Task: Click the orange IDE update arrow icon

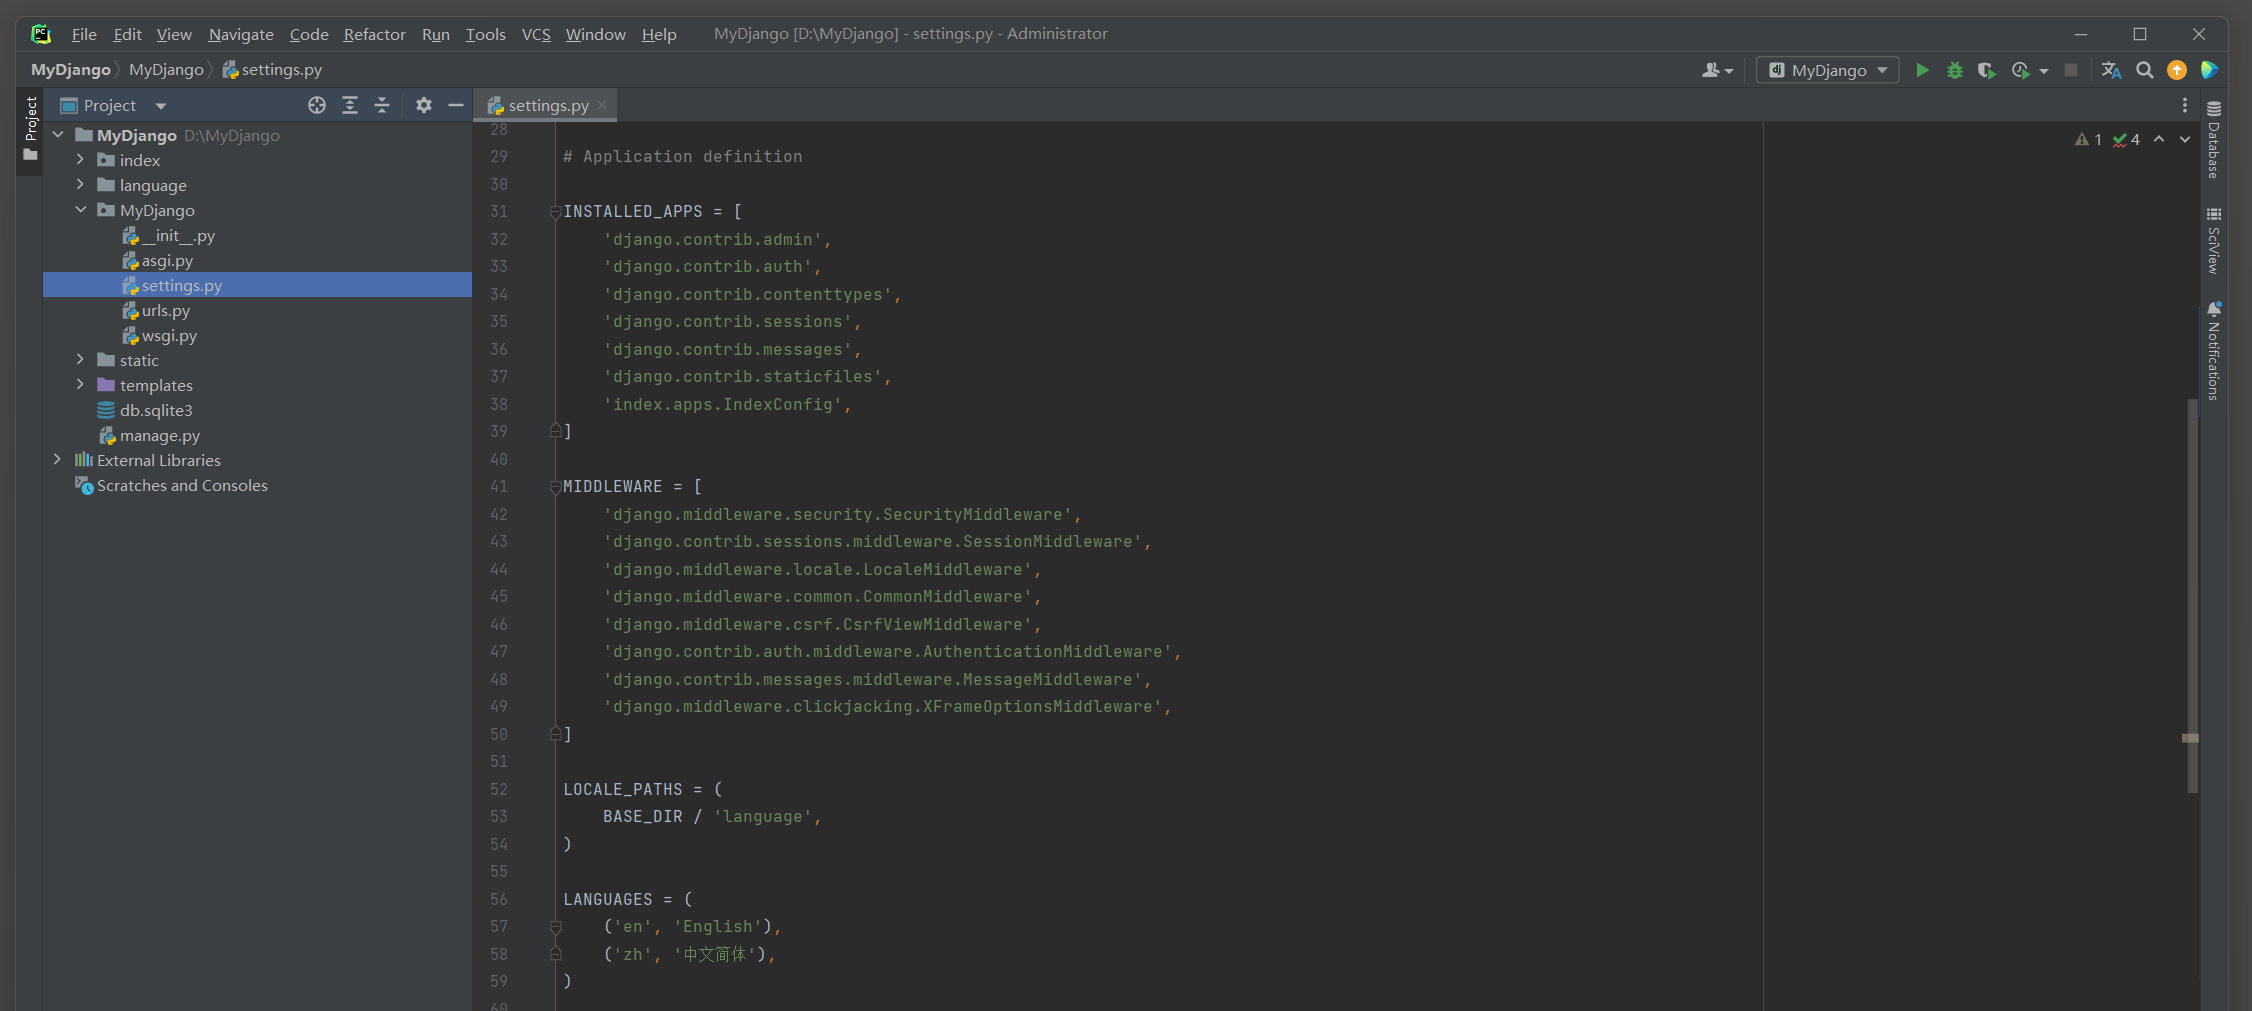Action: [x=2177, y=70]
